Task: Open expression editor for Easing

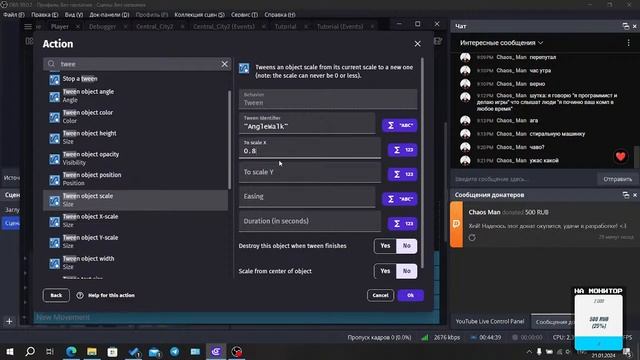Action: 400,199
